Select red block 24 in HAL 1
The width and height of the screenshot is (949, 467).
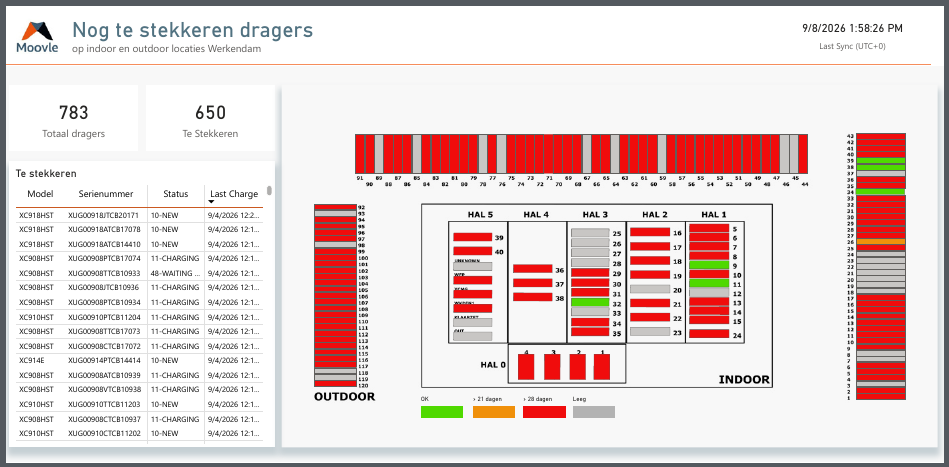[709, 333]
